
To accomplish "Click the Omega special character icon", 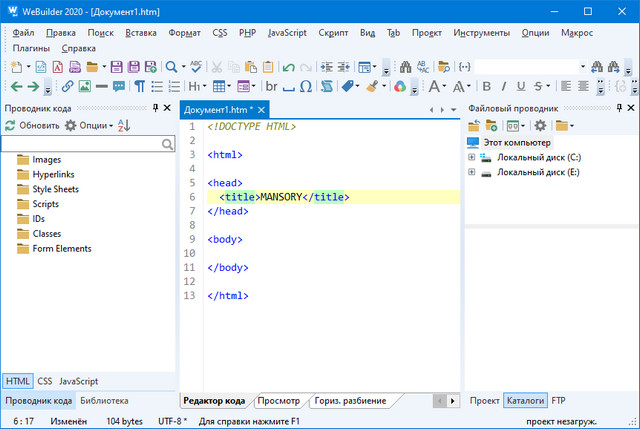I will [306, 87].
